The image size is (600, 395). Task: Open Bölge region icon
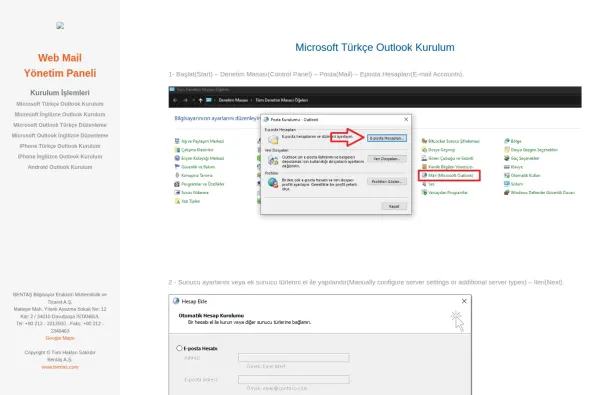coord(507,141)
